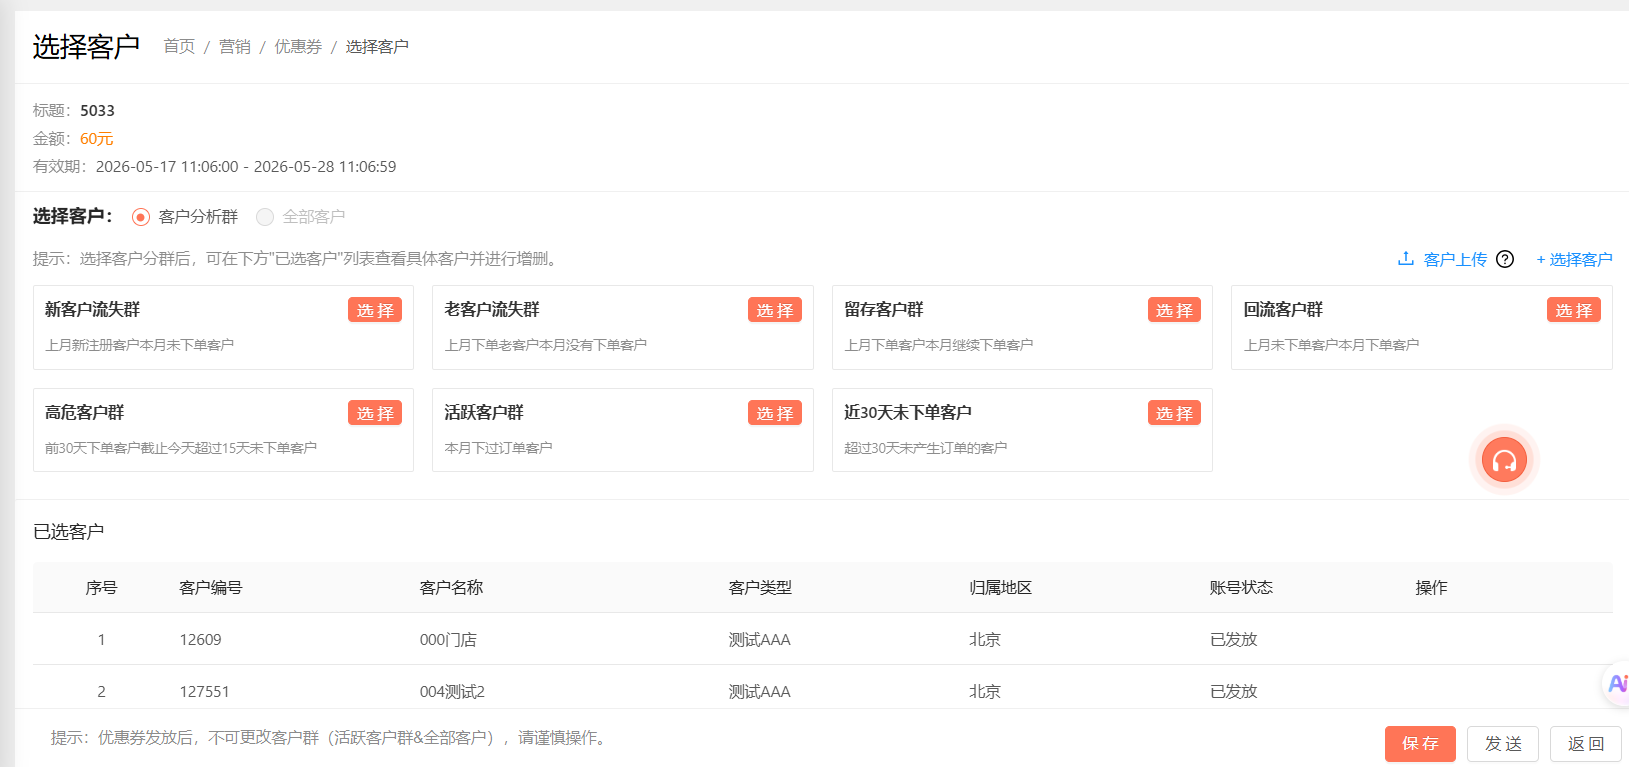The width and height of the screenshot is (1629, 767).
Task: Click the upload icon beside 客户上传
Action: (1406, 259)
